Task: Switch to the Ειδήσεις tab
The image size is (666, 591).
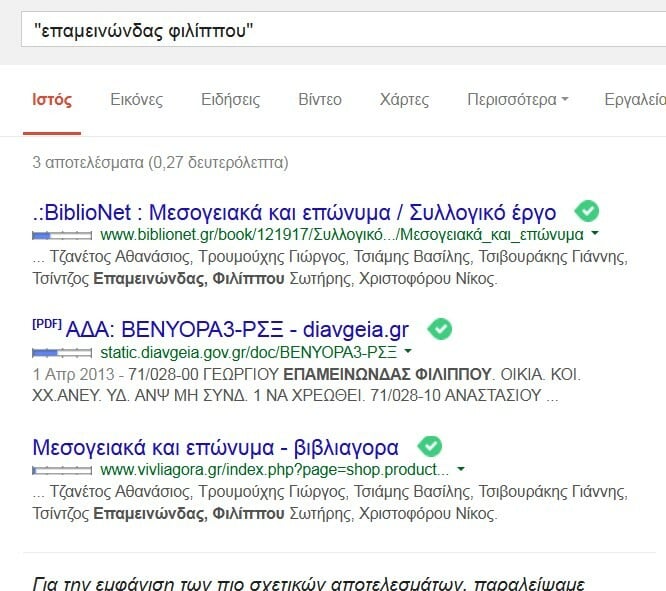Action: 231,99
